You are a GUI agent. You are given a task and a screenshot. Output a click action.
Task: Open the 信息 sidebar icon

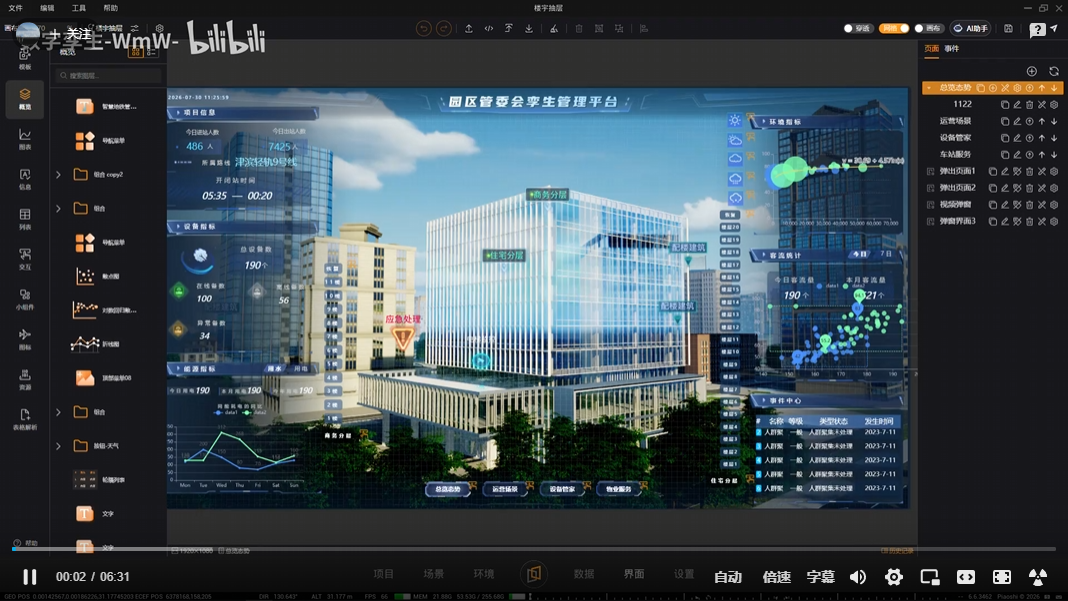(25, 179)
